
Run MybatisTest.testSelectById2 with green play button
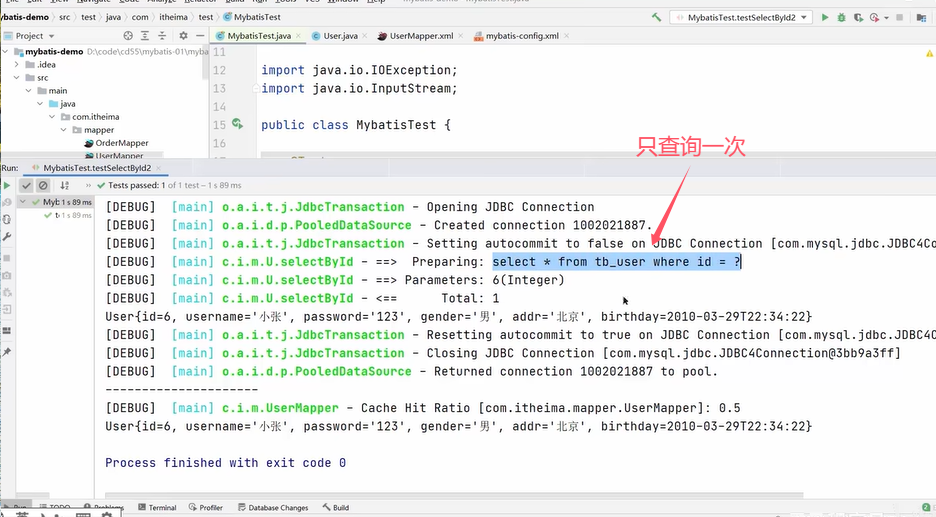(x=825, y=17)
